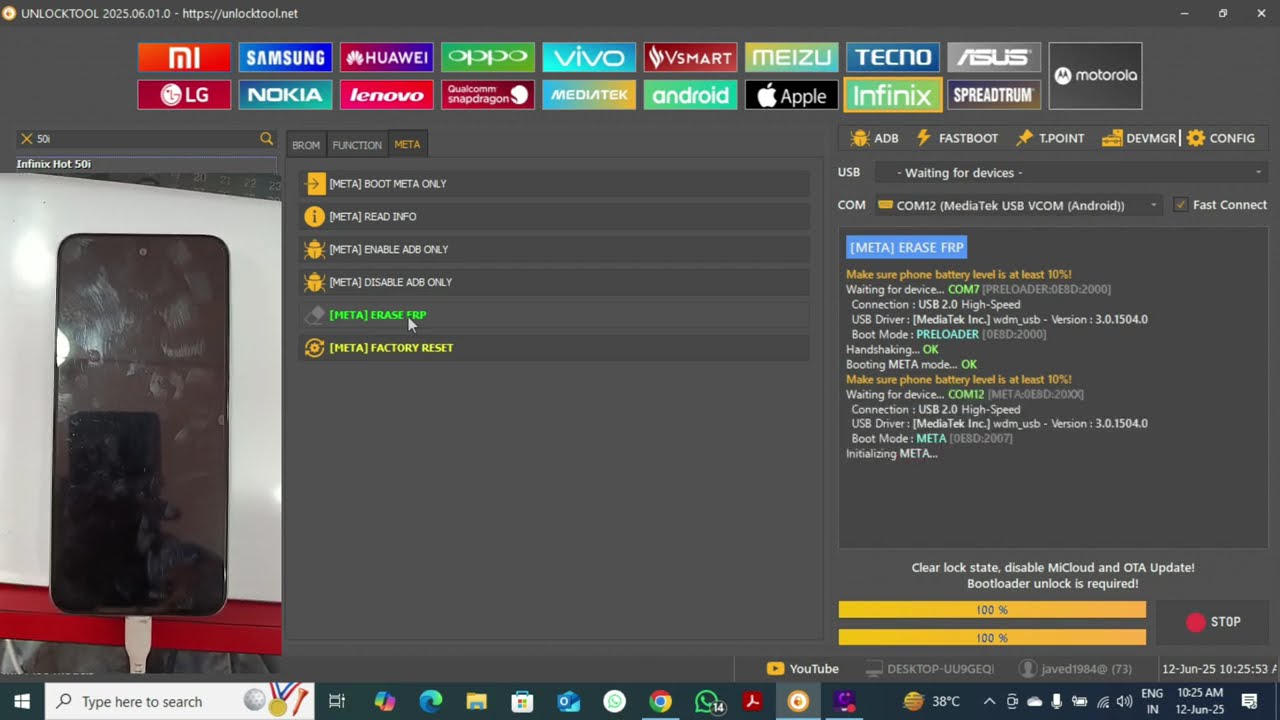Expand the COM12 port dropdown

[1018, 205]
